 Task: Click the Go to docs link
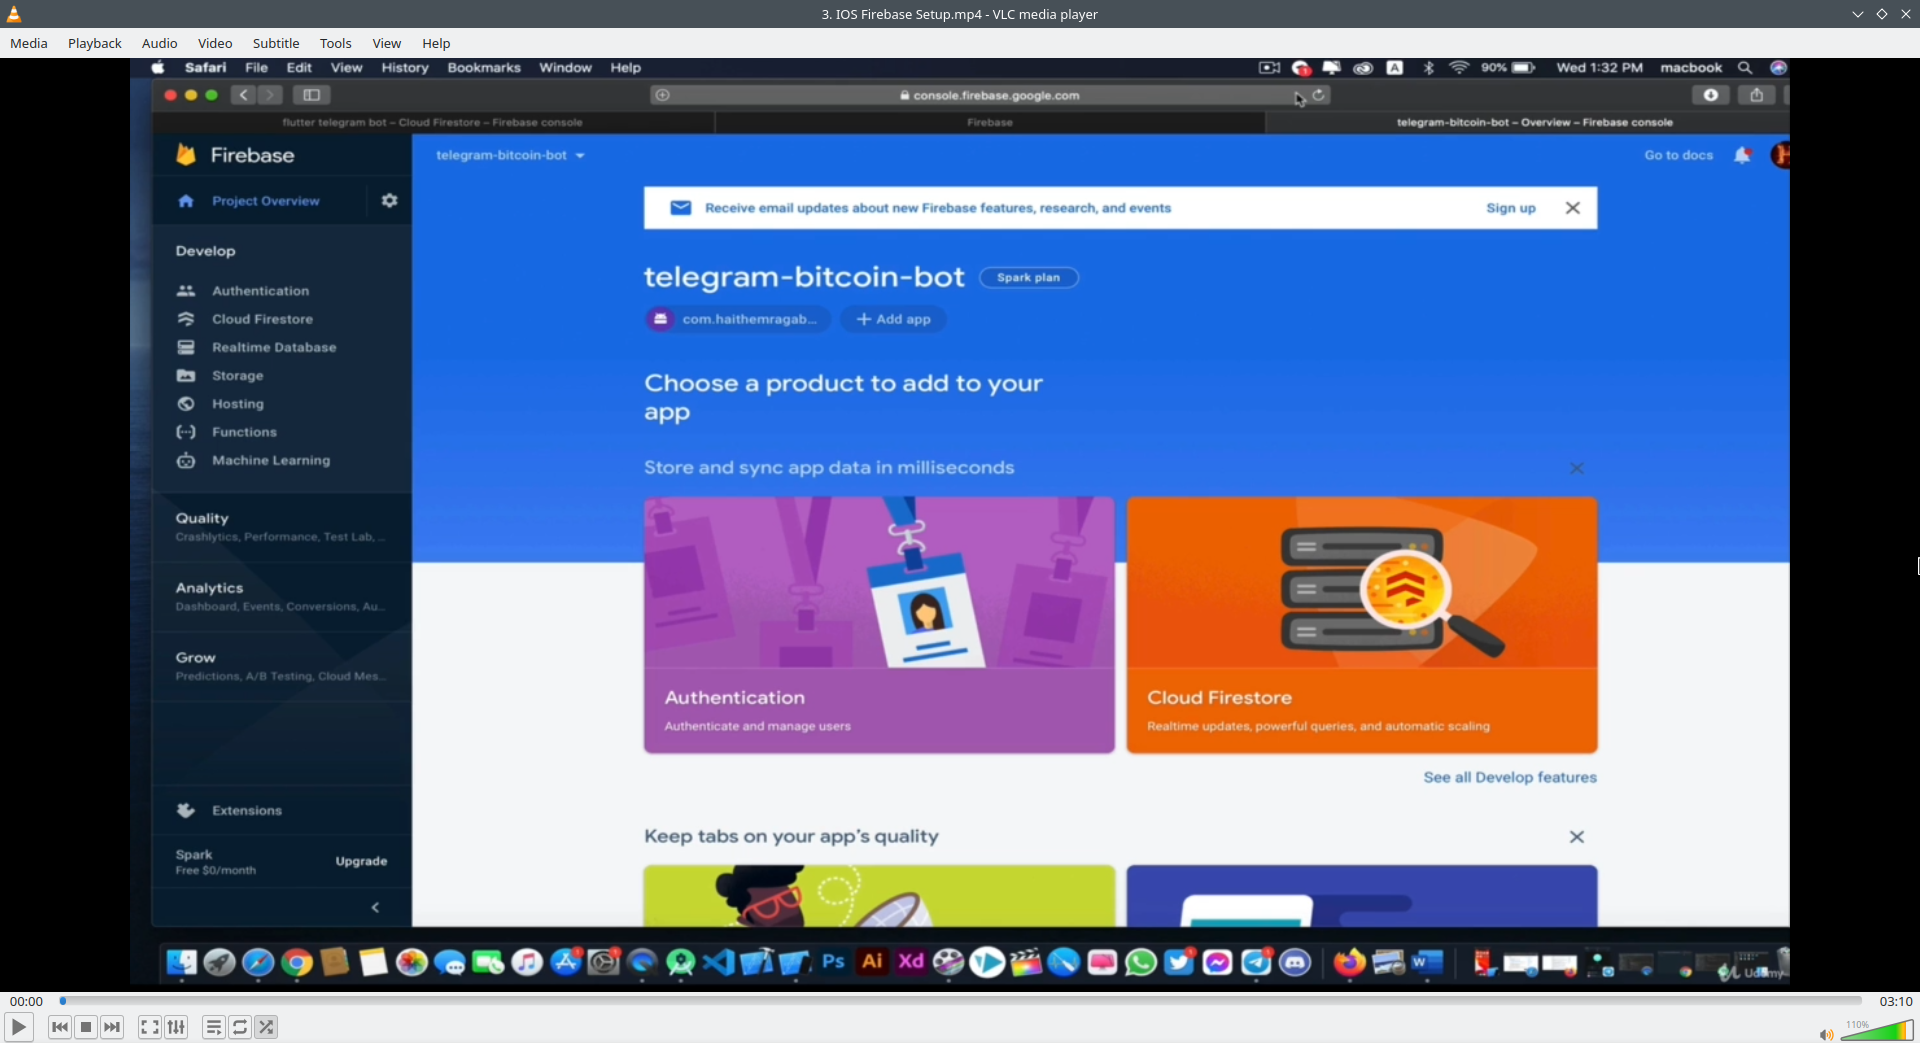coord(1678,155)
